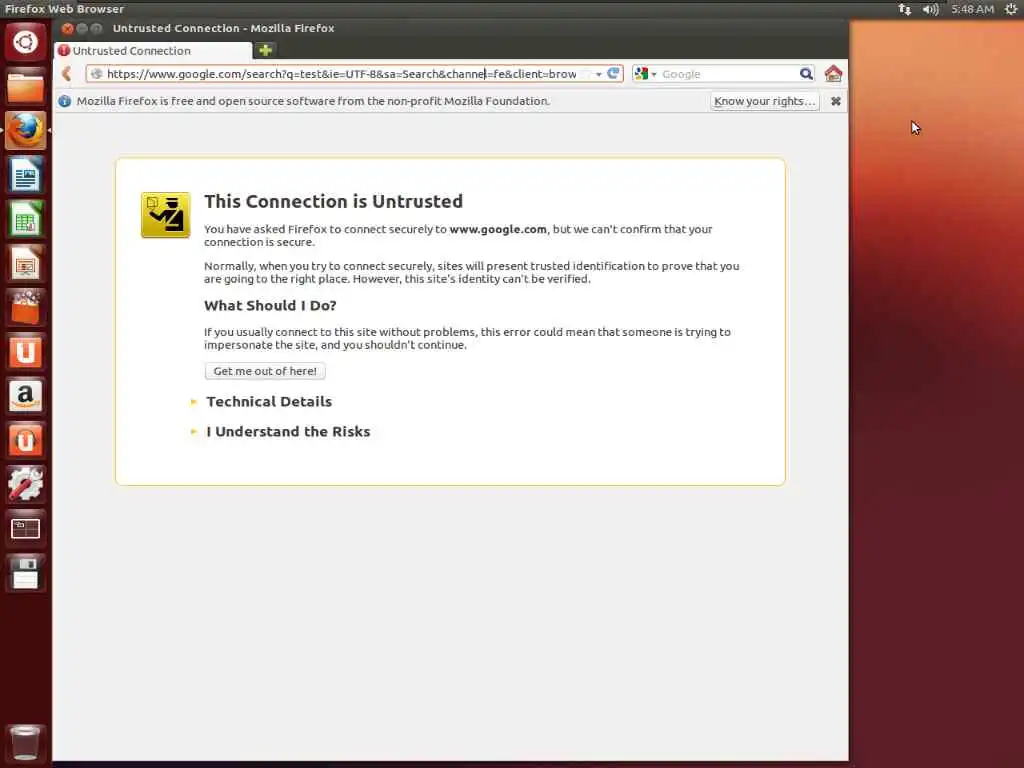Open the Files manager from launcher
Viewport: 1024px width, 768px height.
click(25, 87)
